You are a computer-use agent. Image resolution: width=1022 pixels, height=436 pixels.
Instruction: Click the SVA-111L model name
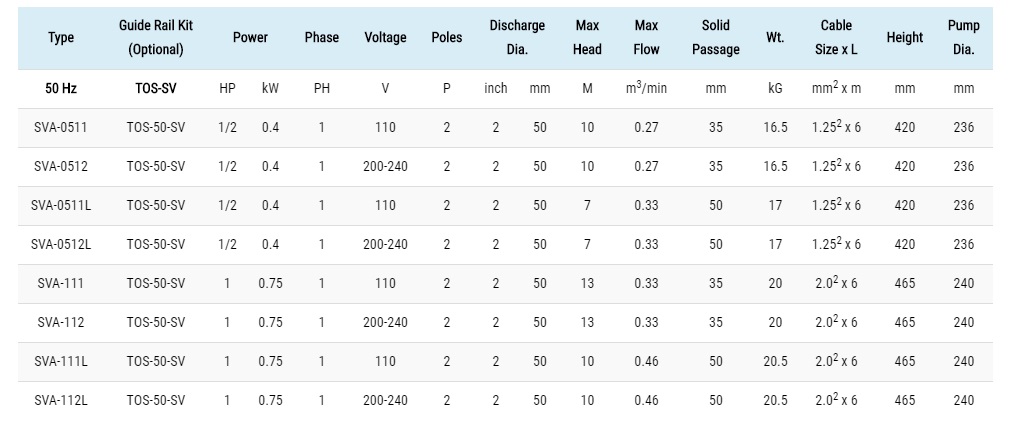click(x=61, y=361)
